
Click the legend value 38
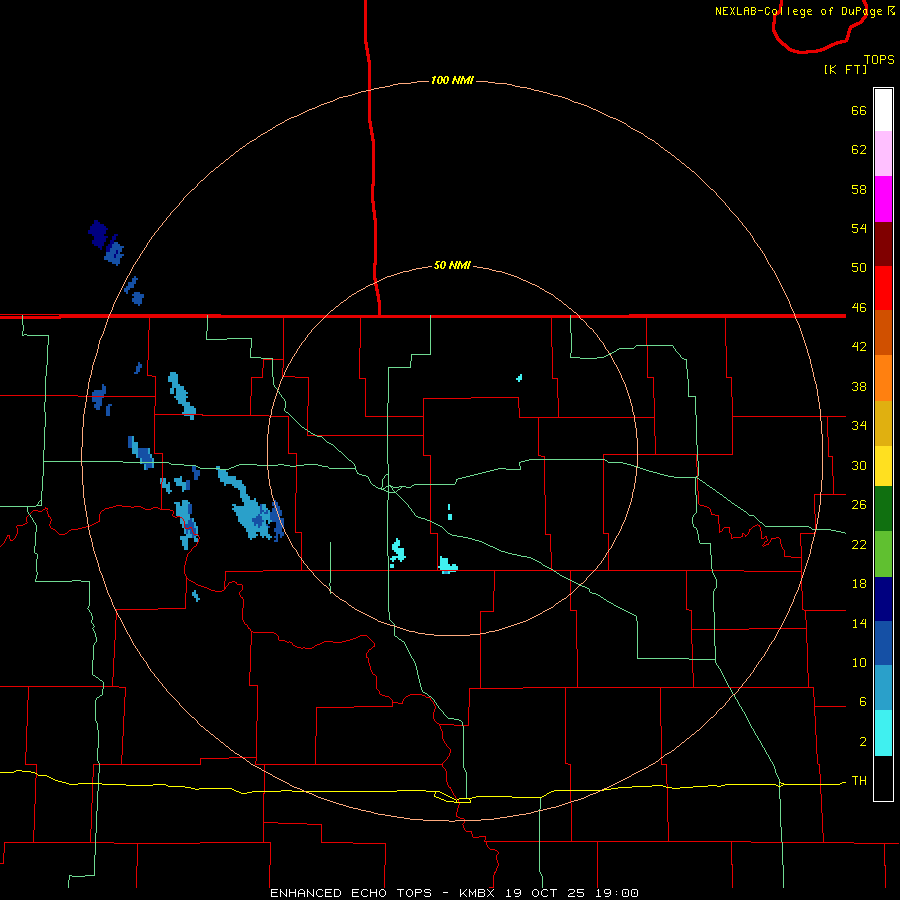859,386
